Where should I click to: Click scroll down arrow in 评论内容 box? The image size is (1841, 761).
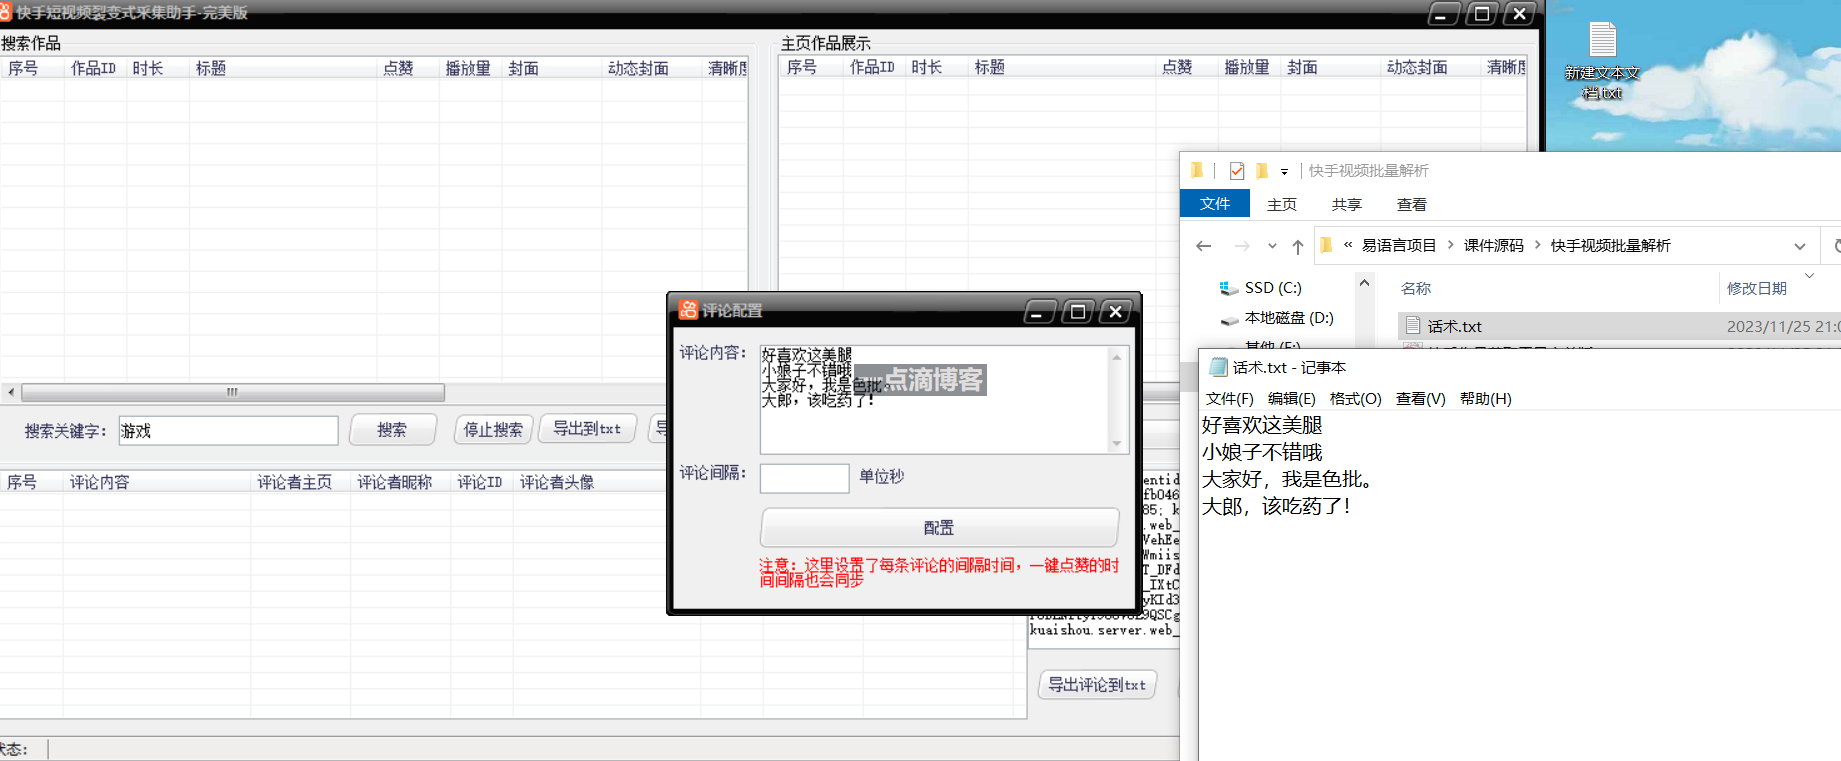click(1117, 444)
